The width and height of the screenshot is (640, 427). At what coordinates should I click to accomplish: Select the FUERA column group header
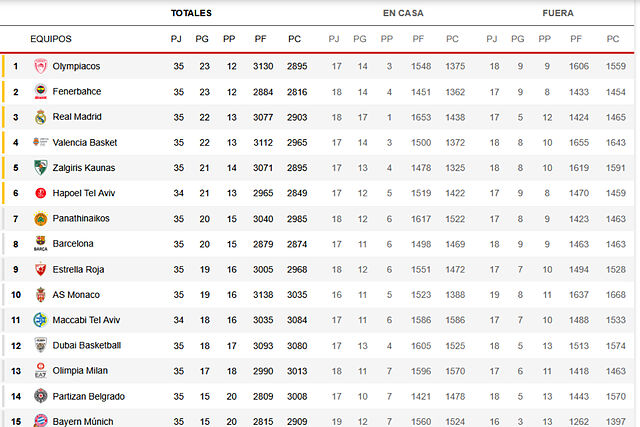click(558, 13)
